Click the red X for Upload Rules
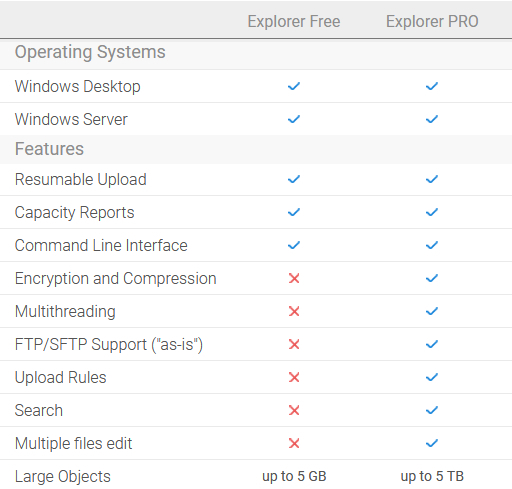The image size is (512, 489). click(x=294, y=377)
